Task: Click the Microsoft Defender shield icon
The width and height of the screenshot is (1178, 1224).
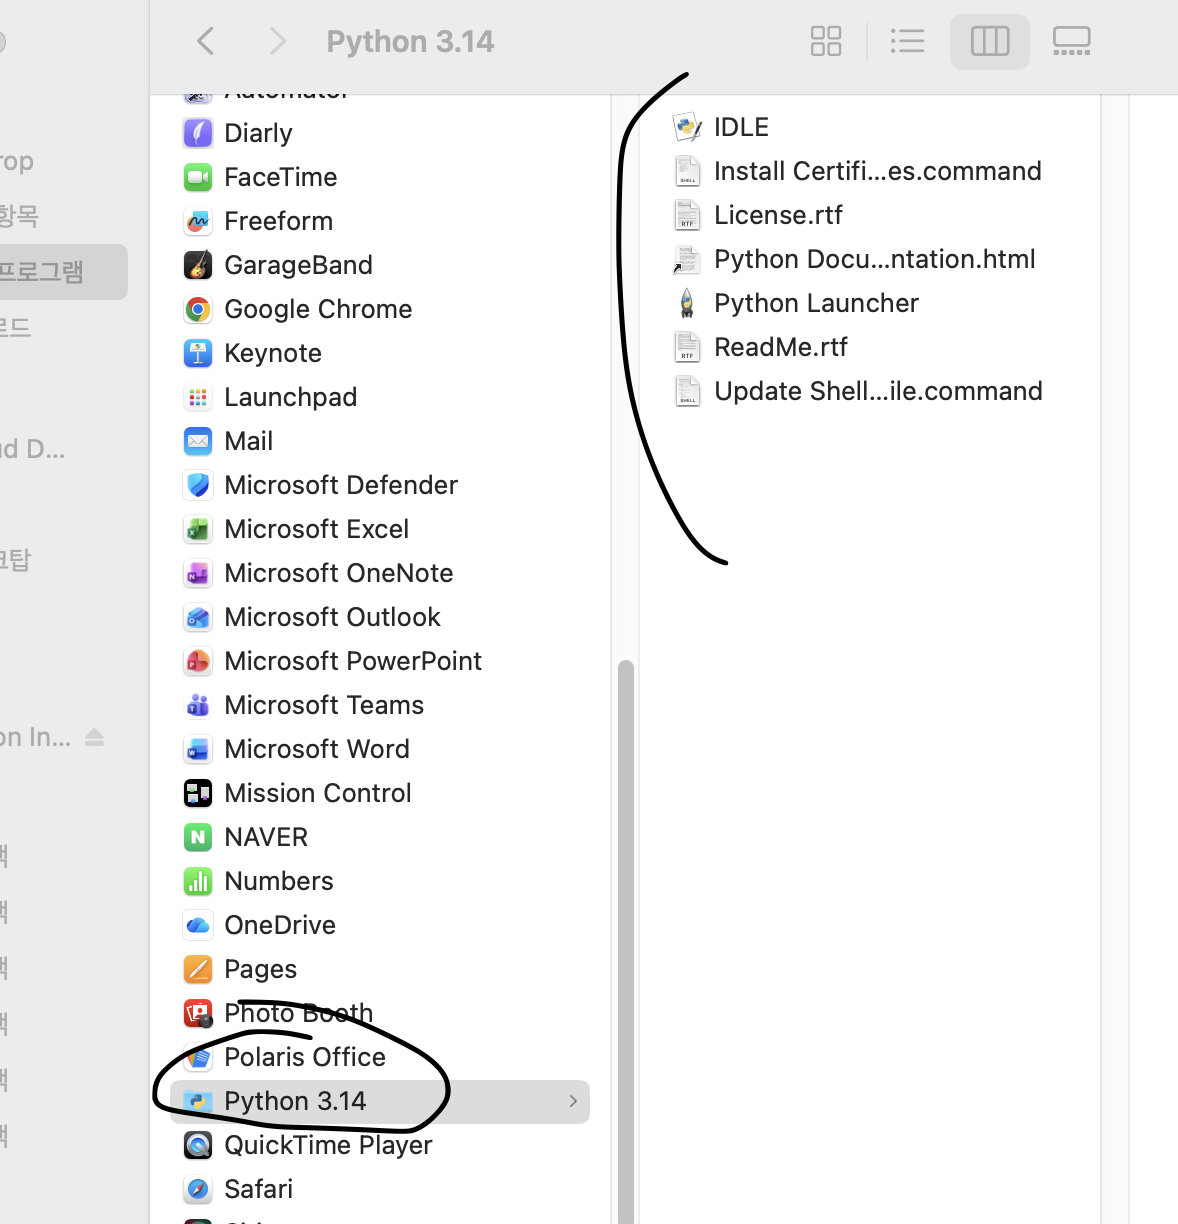Action: 198,485
